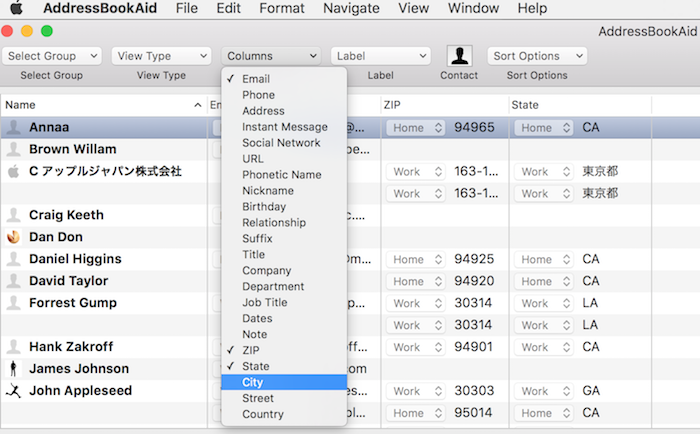Open the Select Group dropdown
The image size is (700, 434).
tap(52, 56)
